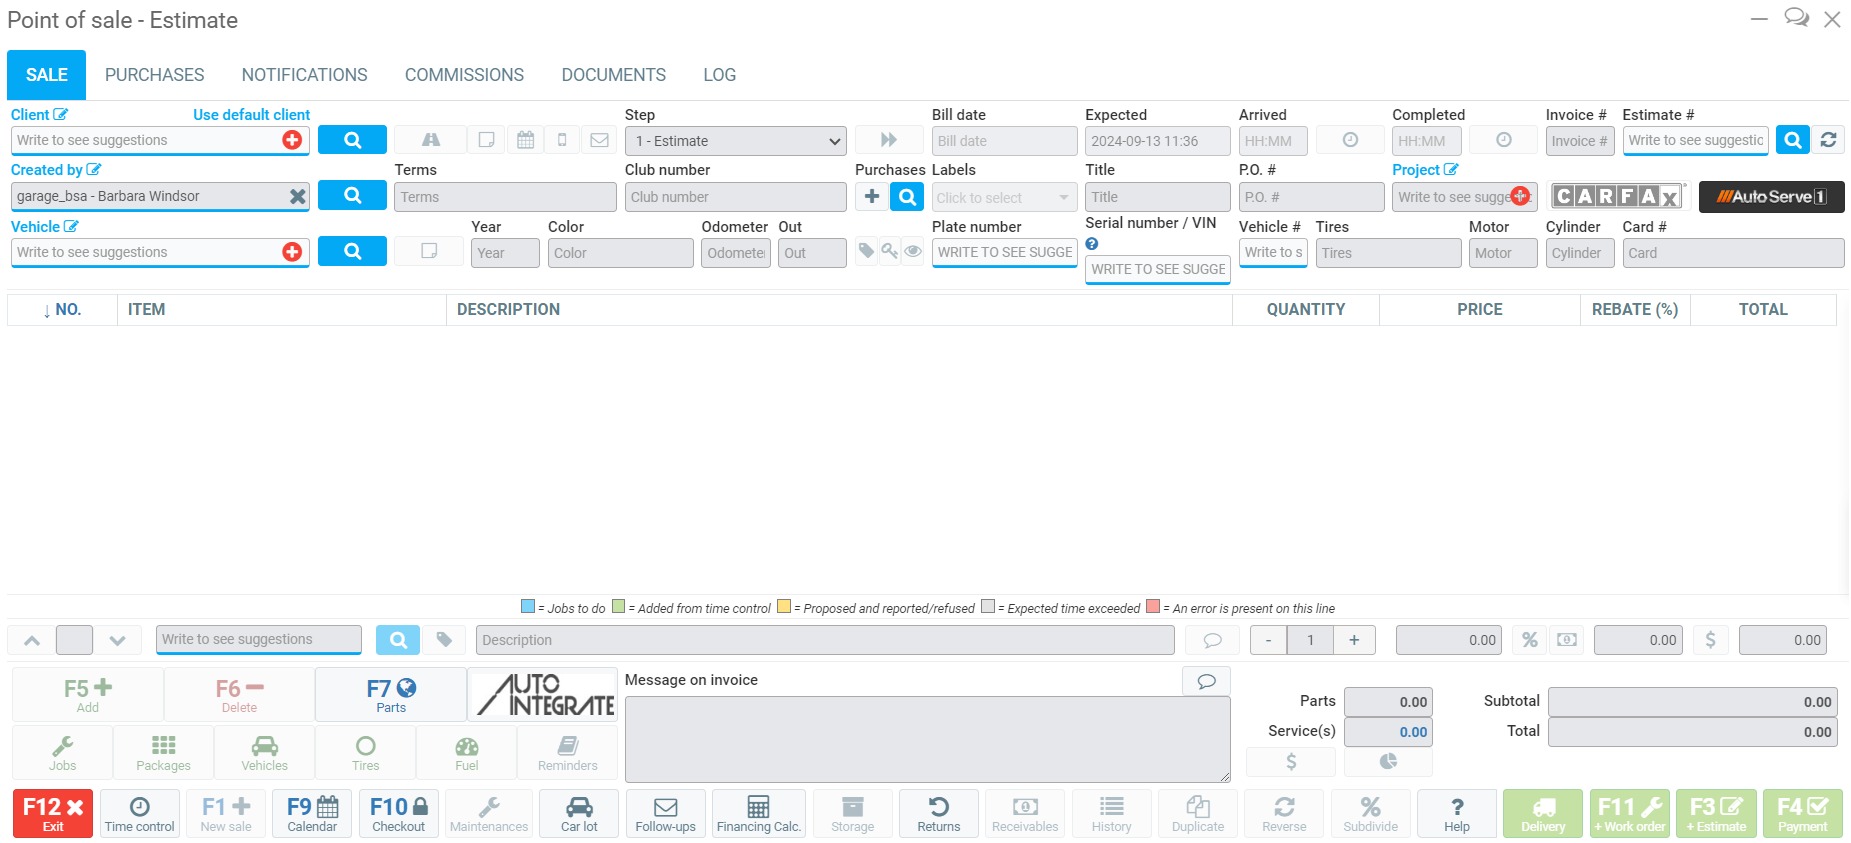The width and height of the screenshot is (1851, 843).
Task: Click the Returns button
Action: [938, 814]
